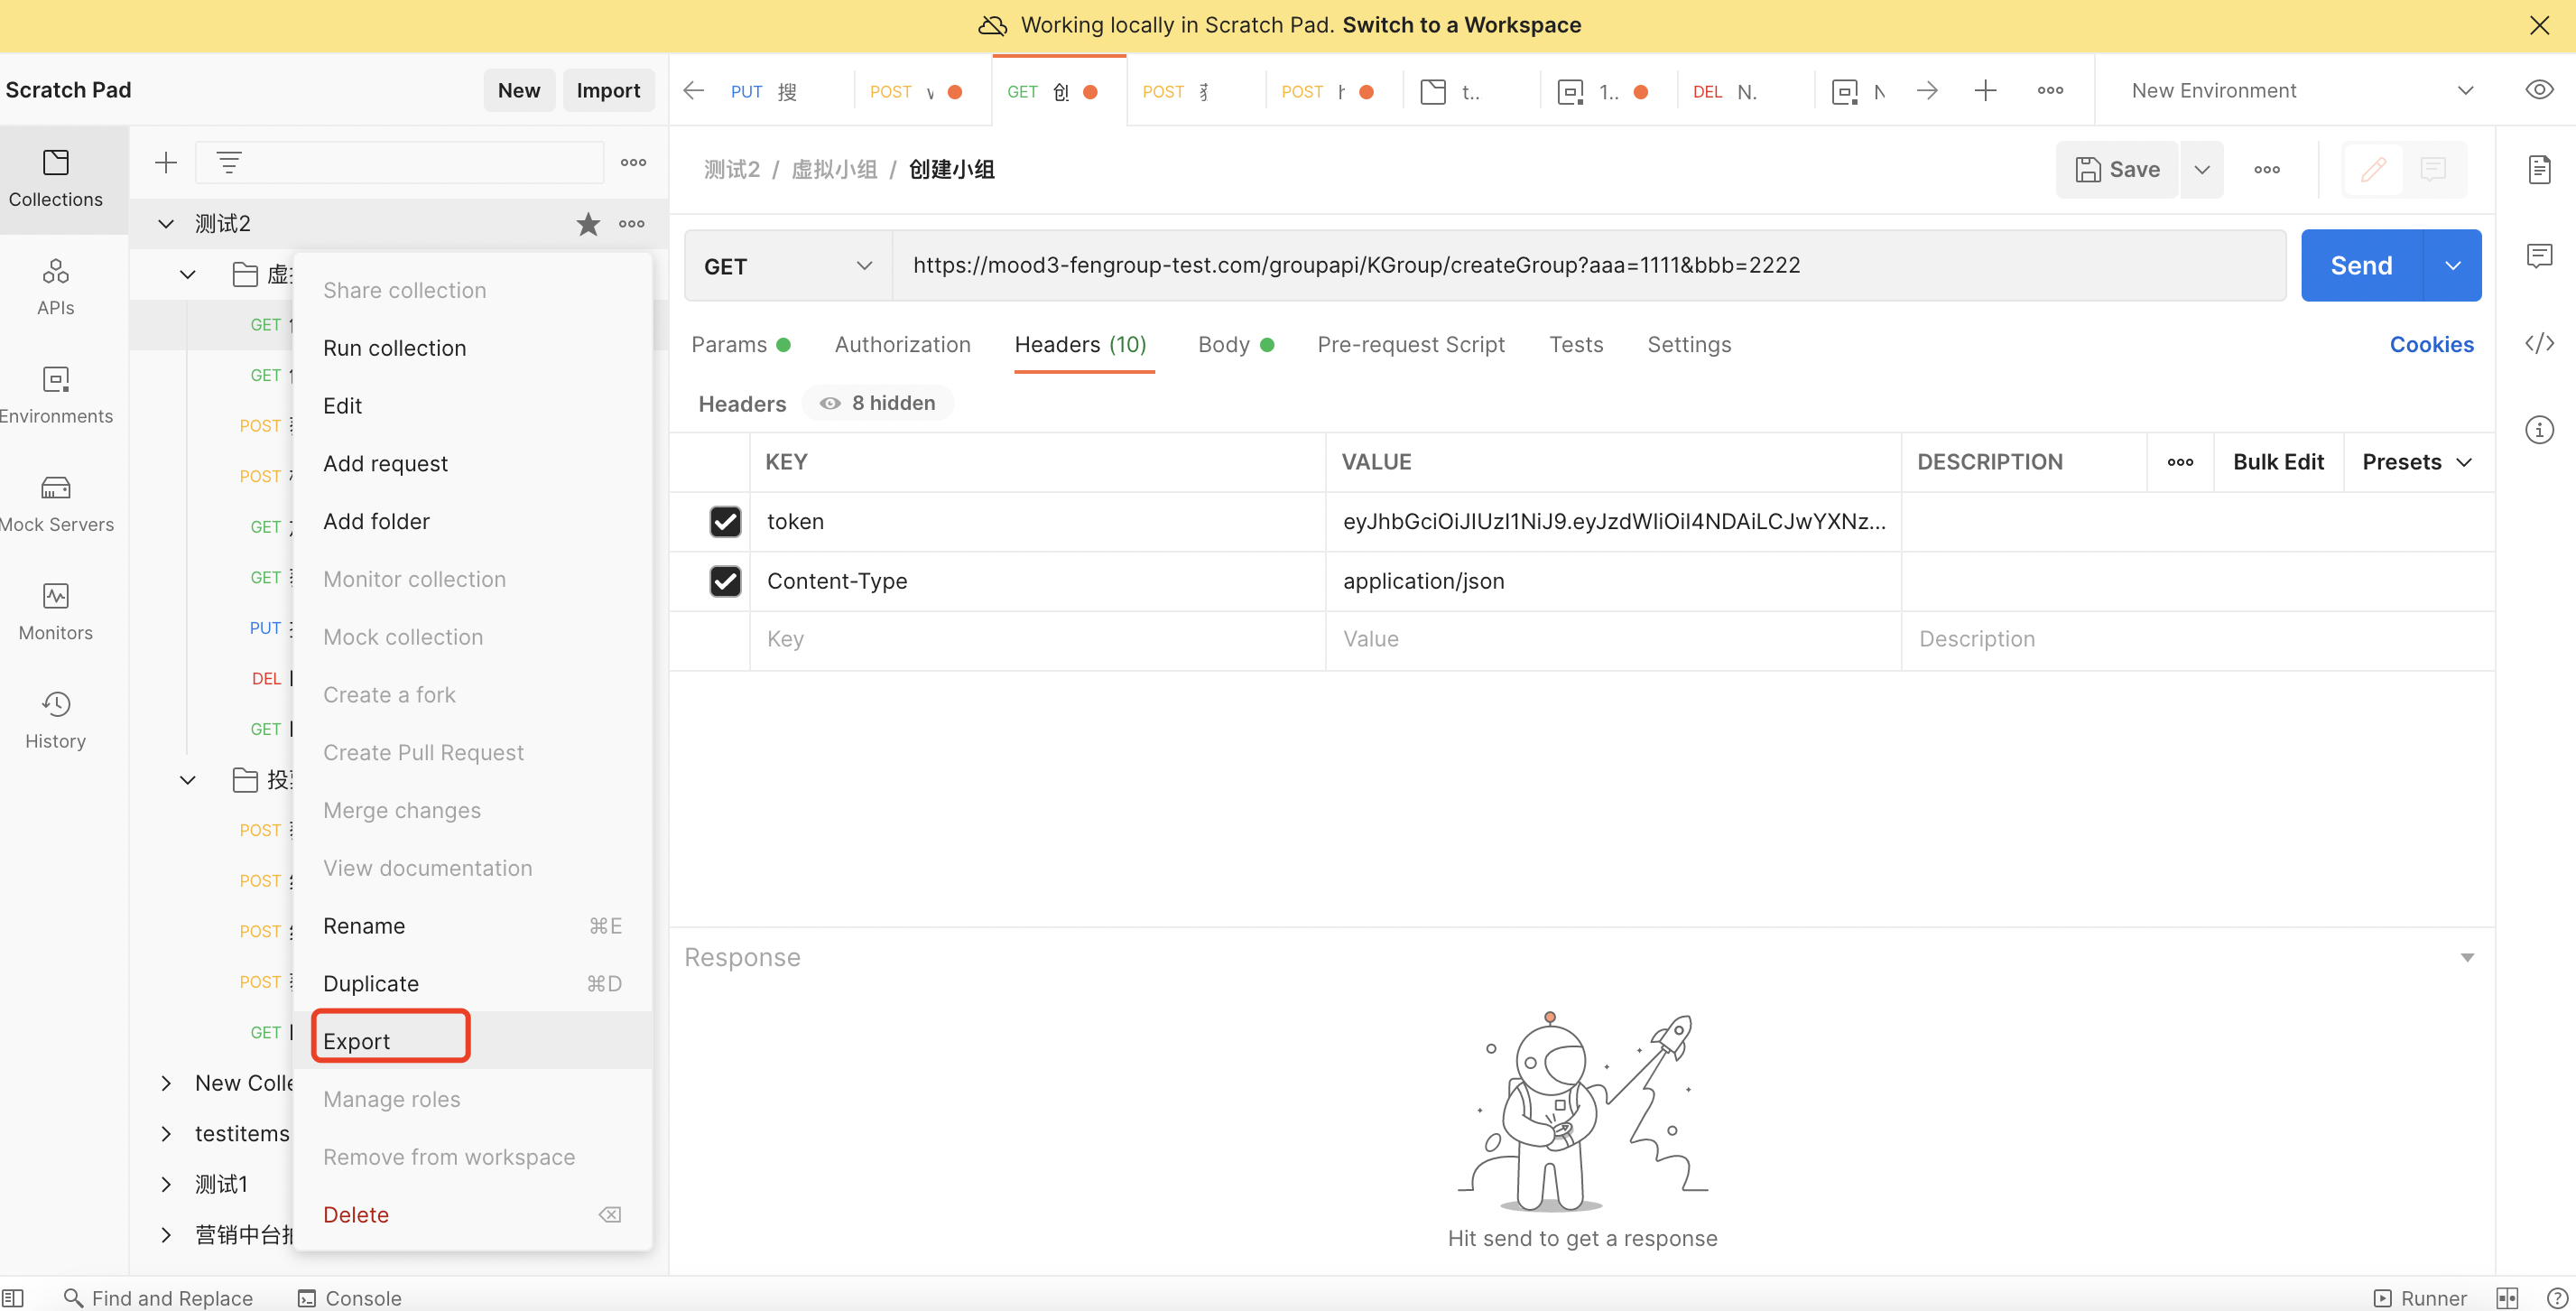Expand the testitems collection

(166, 1133)
